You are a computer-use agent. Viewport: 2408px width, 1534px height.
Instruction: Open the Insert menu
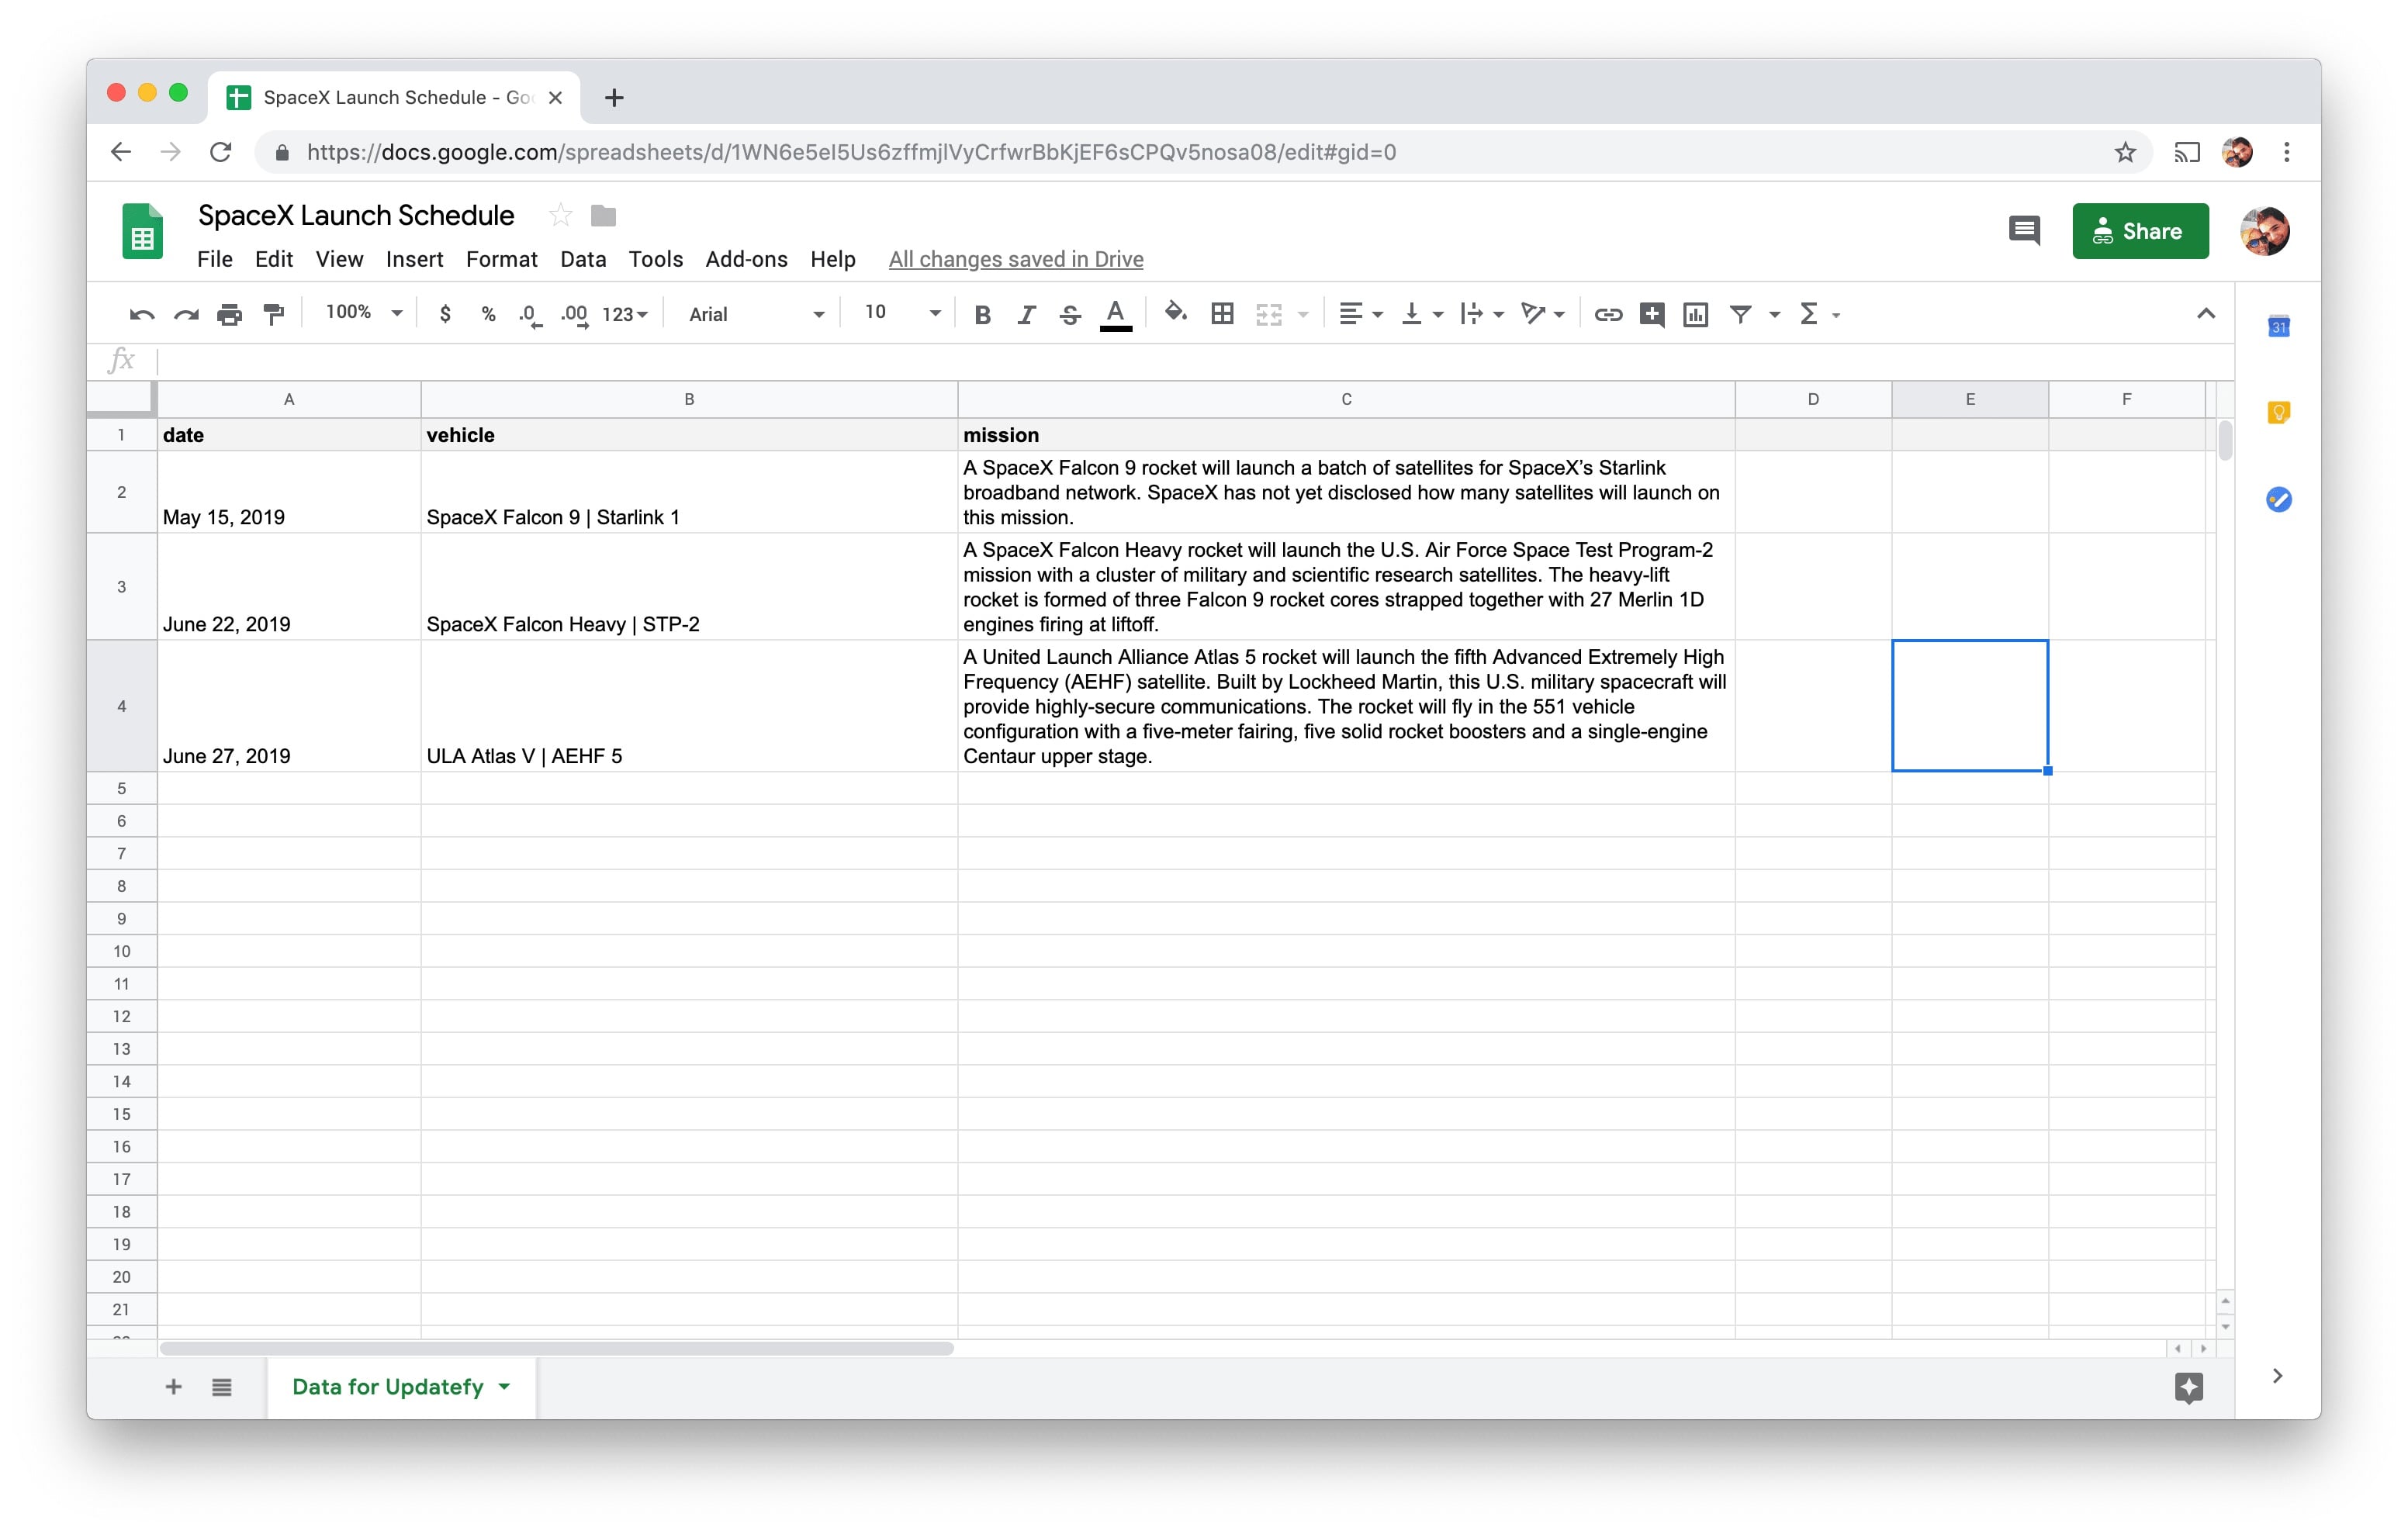coord(414,259)
